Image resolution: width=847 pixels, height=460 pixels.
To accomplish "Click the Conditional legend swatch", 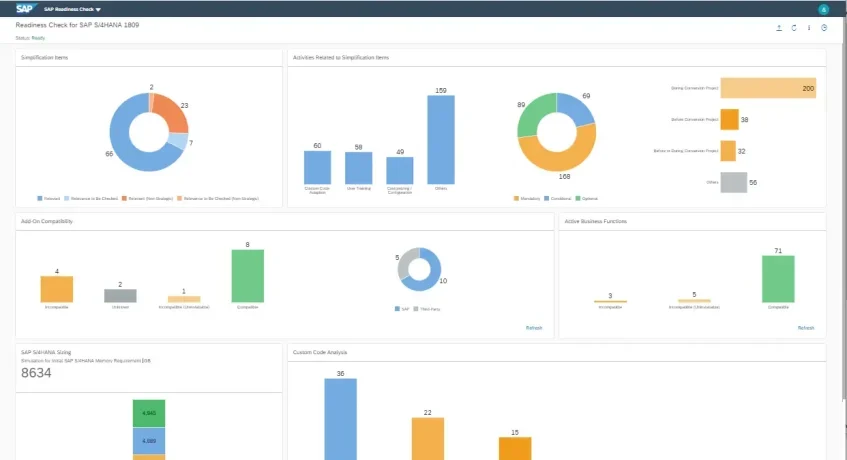I will (x=547, y=199).
